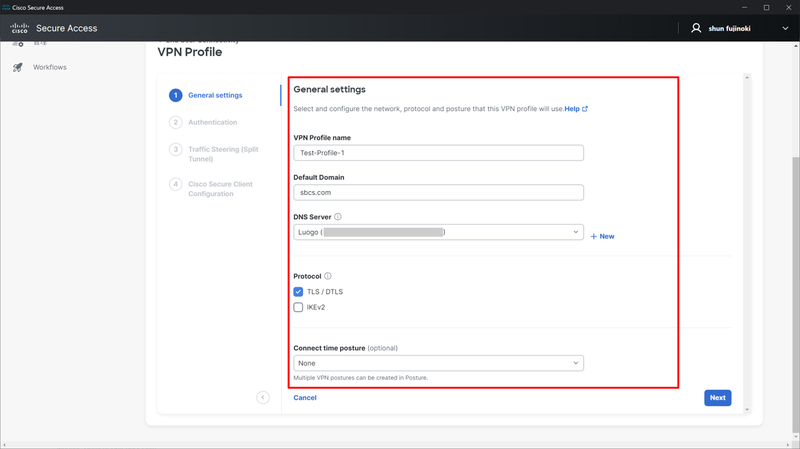Open the user profile icon for shun fujinoki
Viewport: 800px width, 449px height.
click(696, 28)
